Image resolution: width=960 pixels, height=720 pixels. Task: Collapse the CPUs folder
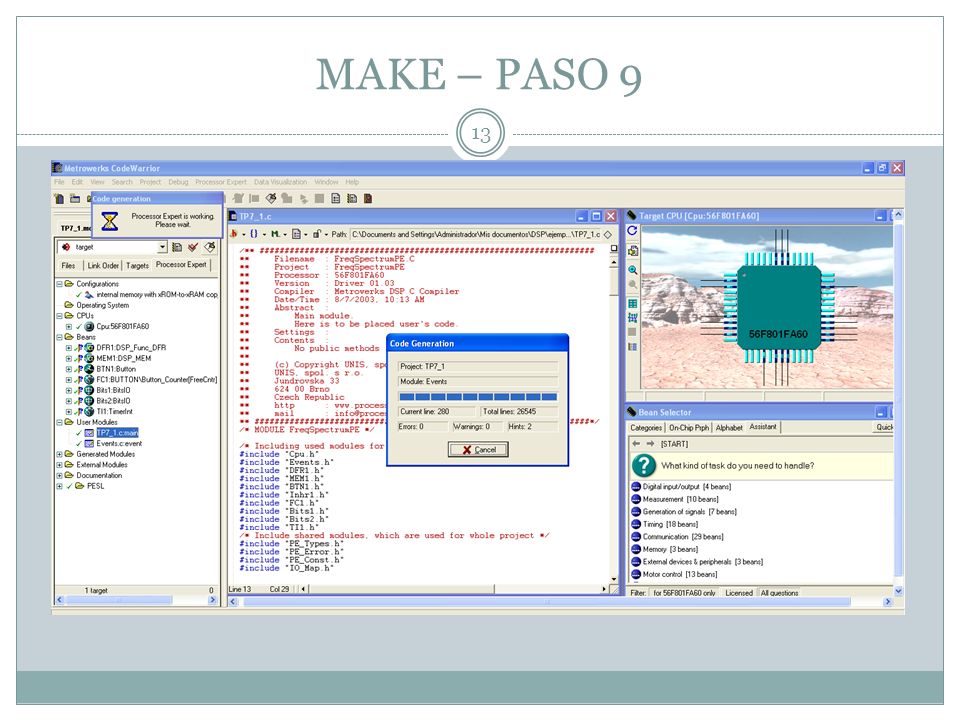click(x=59, y=316)
